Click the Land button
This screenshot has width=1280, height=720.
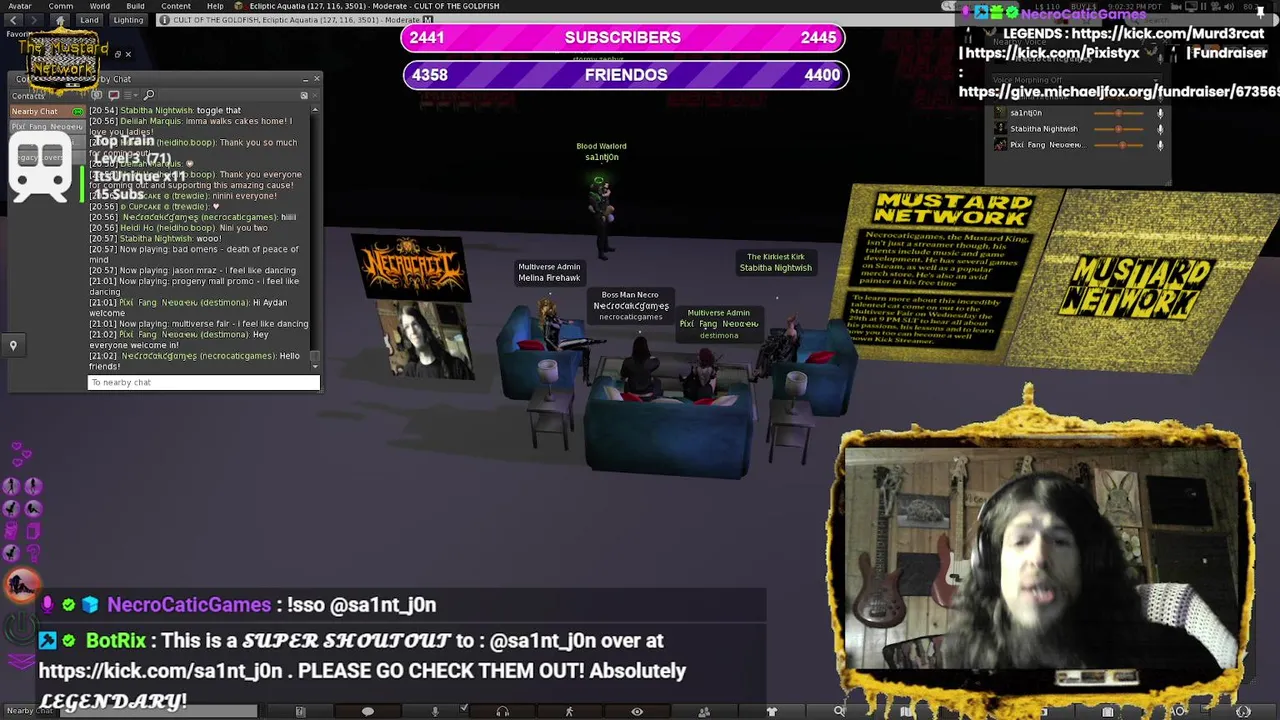pos(89,20)
